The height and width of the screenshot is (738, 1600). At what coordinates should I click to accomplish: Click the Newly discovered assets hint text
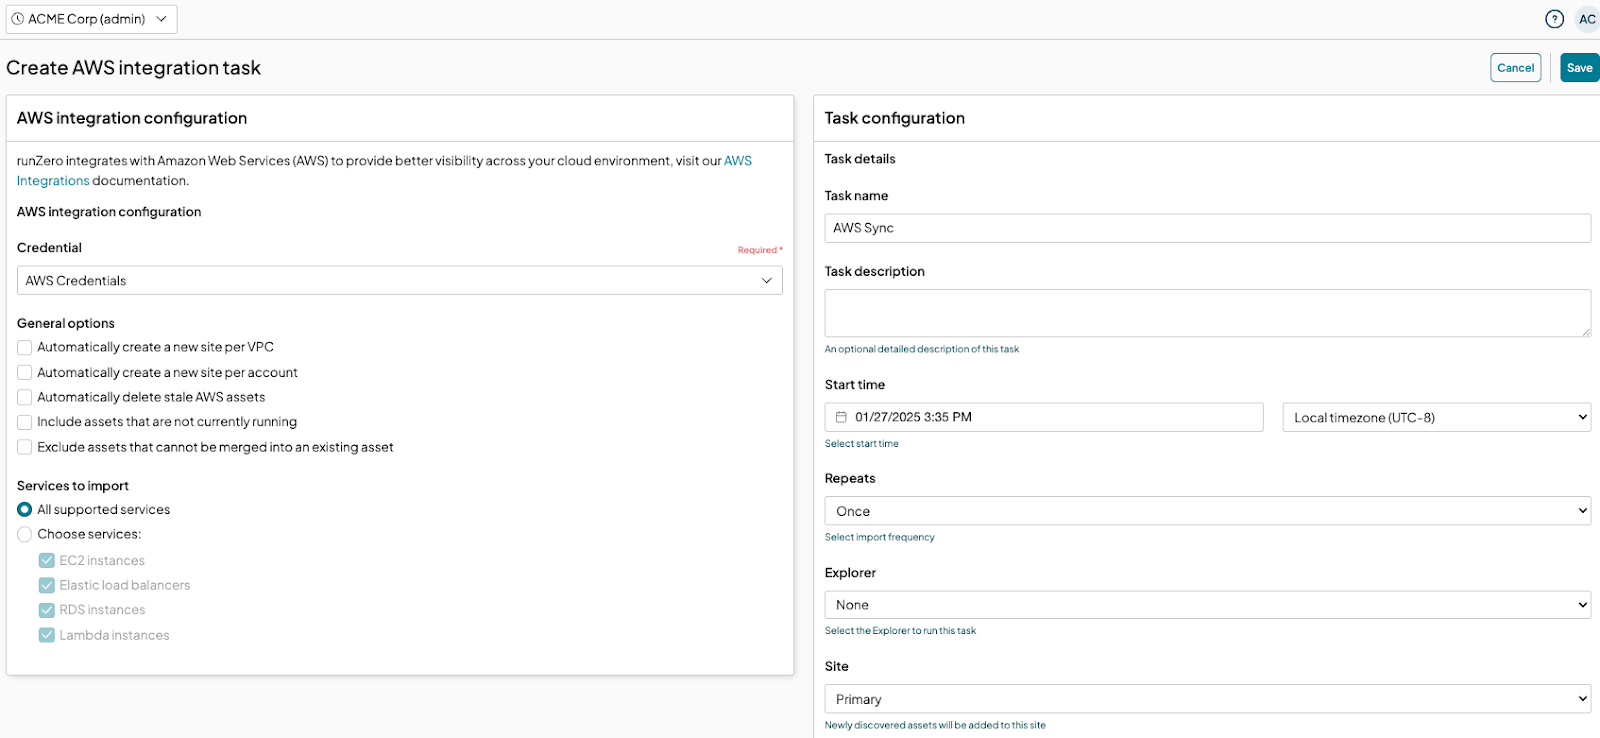[935, 726]
